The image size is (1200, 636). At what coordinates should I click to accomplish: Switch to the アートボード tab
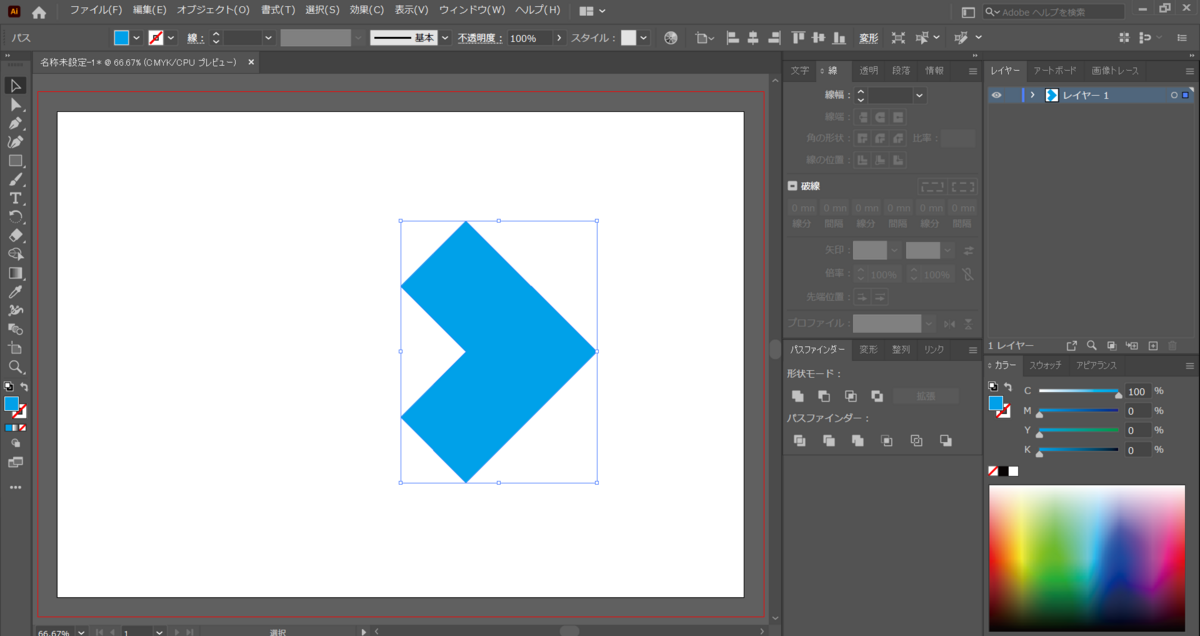point(1055,71)
